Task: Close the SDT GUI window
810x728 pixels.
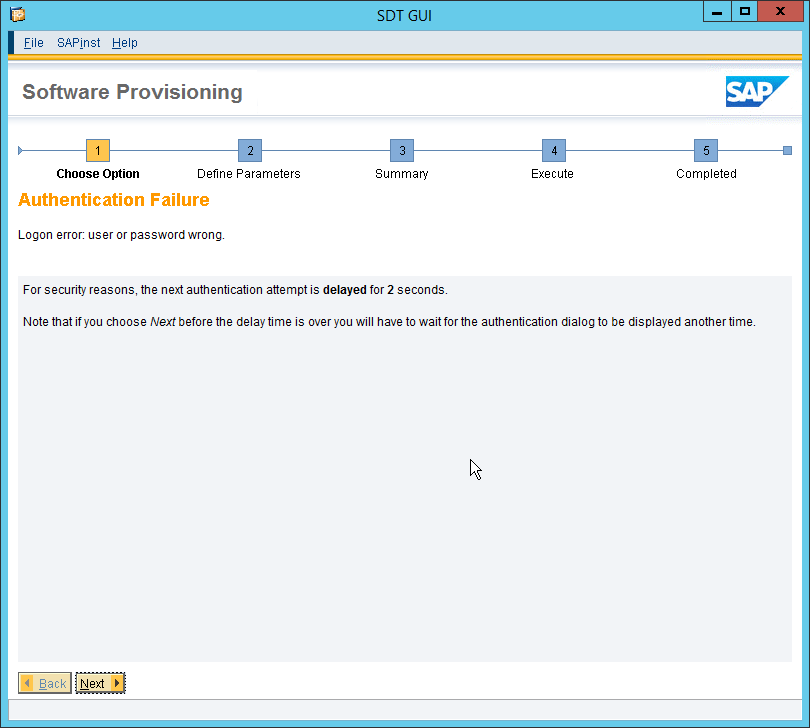Action: 780,12
